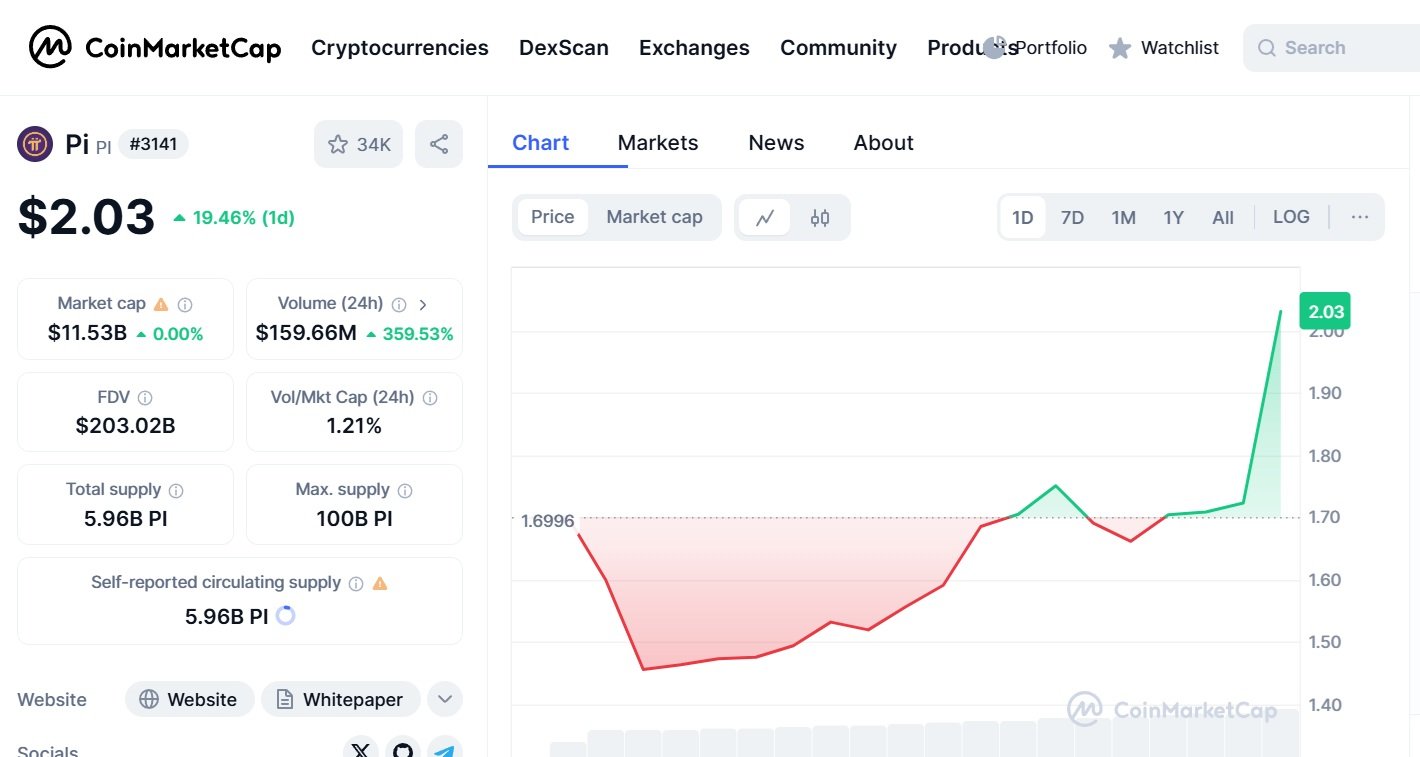Click the Volume (24h) info icon
This screenshot has height=757, width=1420.
click(x=399, y=304)
